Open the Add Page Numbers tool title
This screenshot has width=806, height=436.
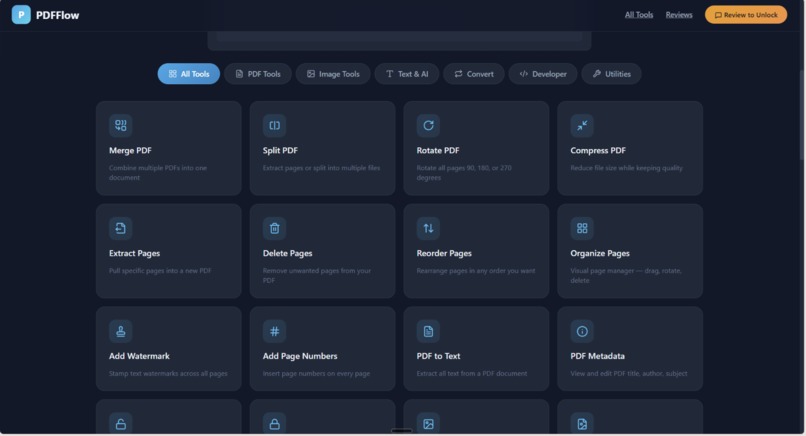(x=300, y=356)
